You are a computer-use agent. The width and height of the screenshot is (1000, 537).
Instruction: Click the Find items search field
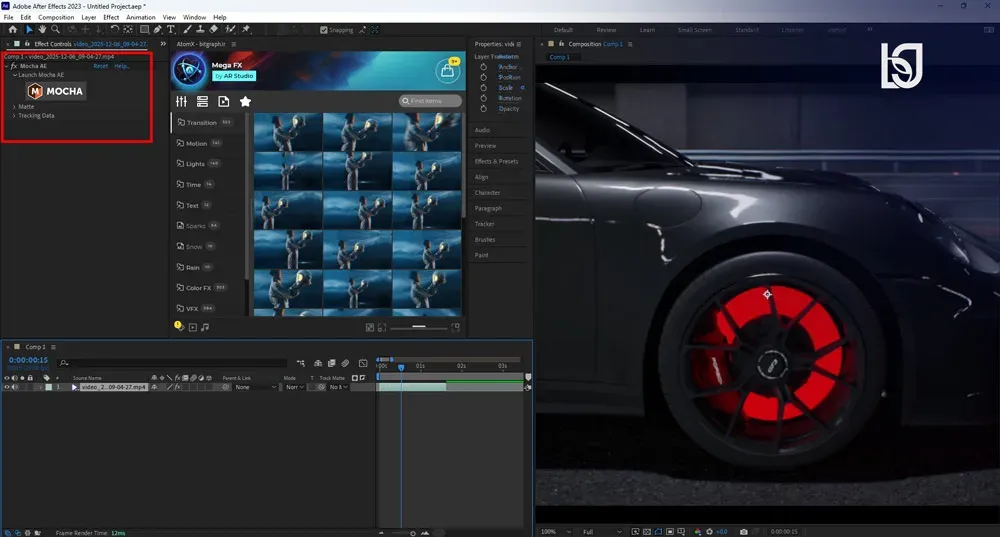point(430,101)
